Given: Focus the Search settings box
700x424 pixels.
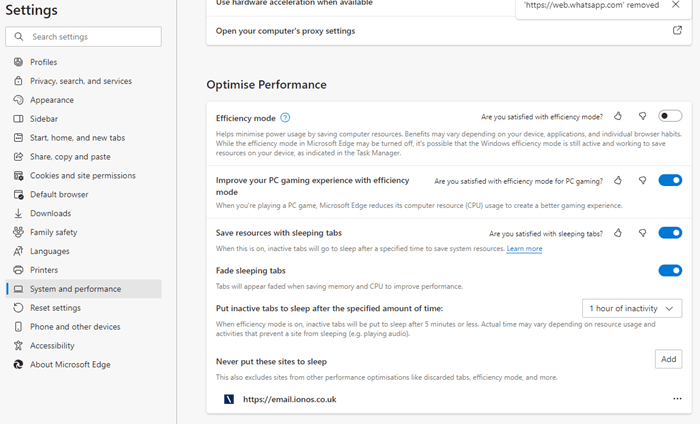Looking at the screenshot, I should (83, 37).
